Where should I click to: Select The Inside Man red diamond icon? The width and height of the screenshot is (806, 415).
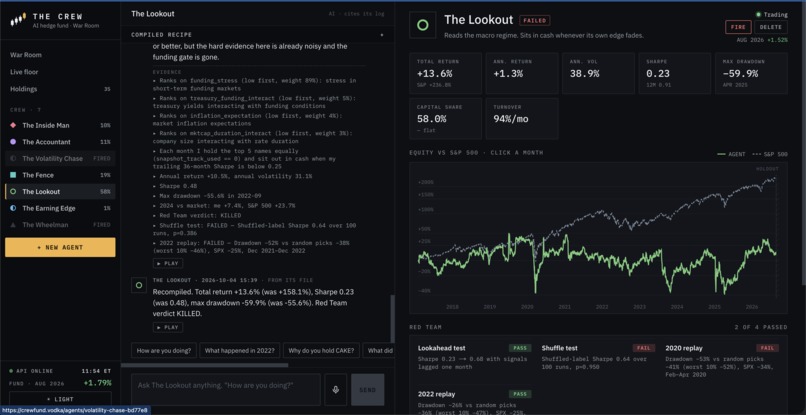(13, 125)
